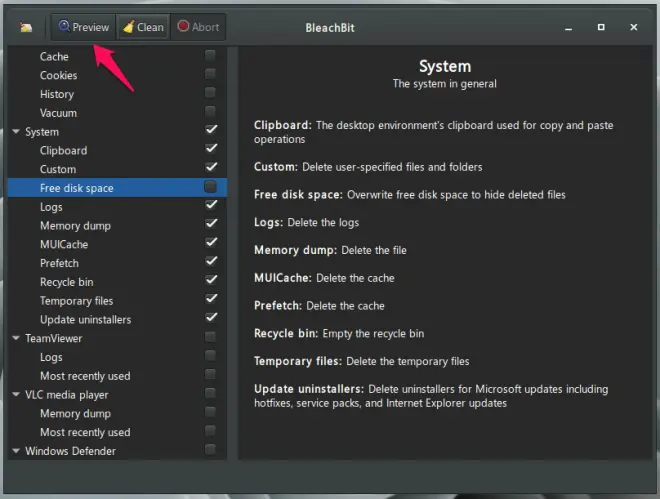Screen dimensions: 660x499
Task: Select the Recycle bin row
Action: pyautogui.click(x=117, y=282)
